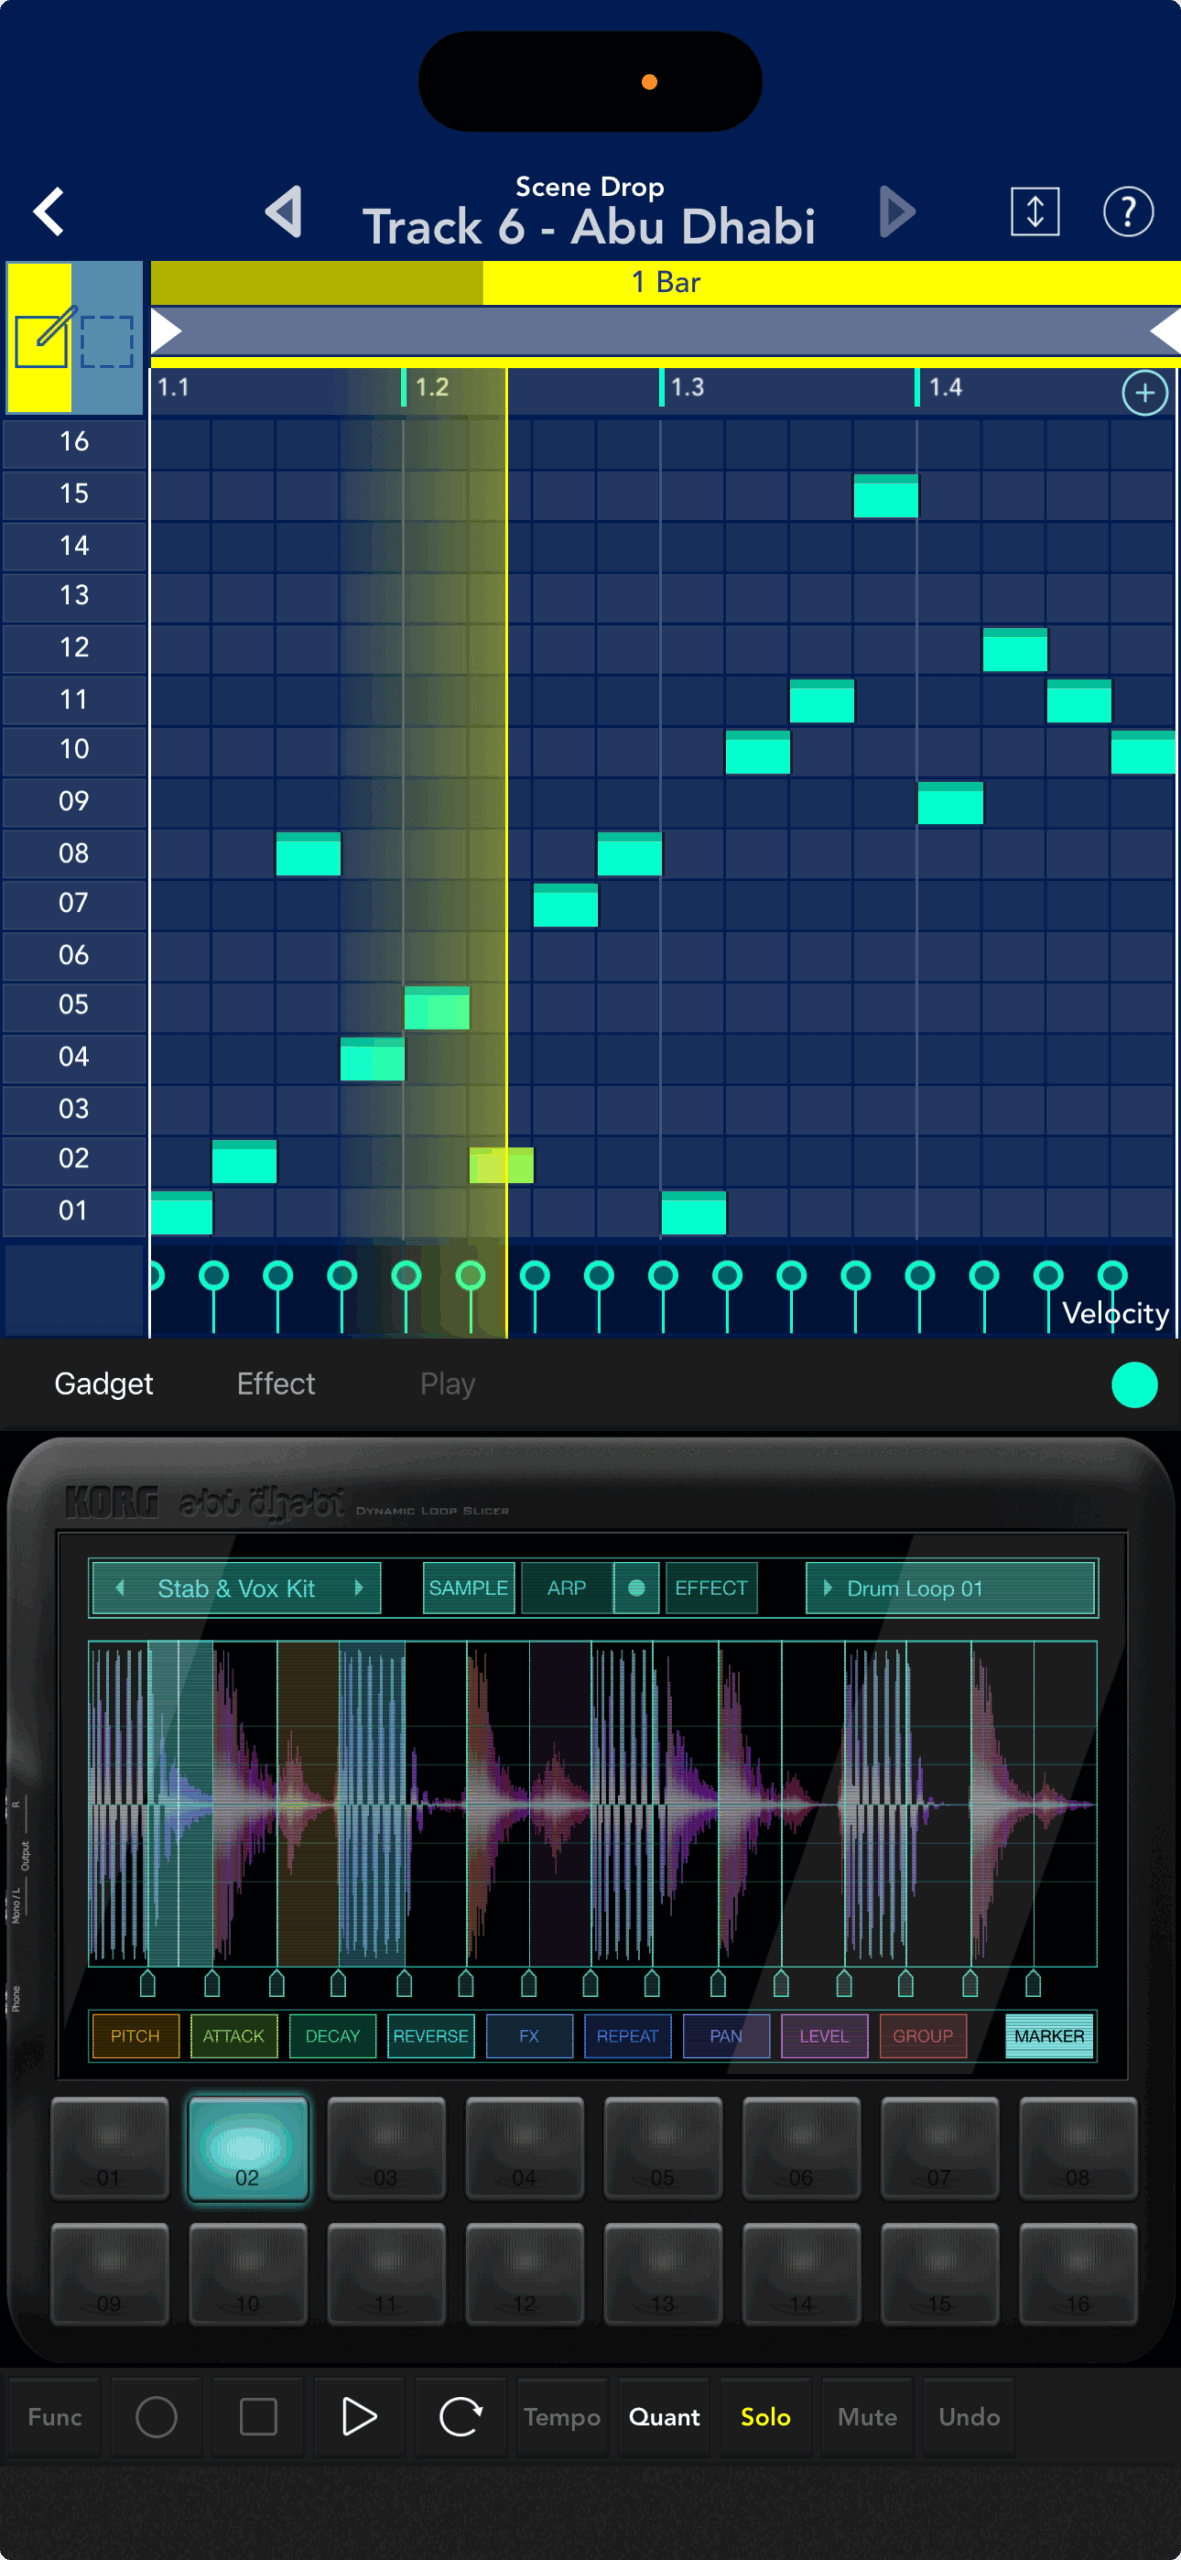Select the pencil draw tool
The height and width of the screenshot is (2560, 1181).
42,338
